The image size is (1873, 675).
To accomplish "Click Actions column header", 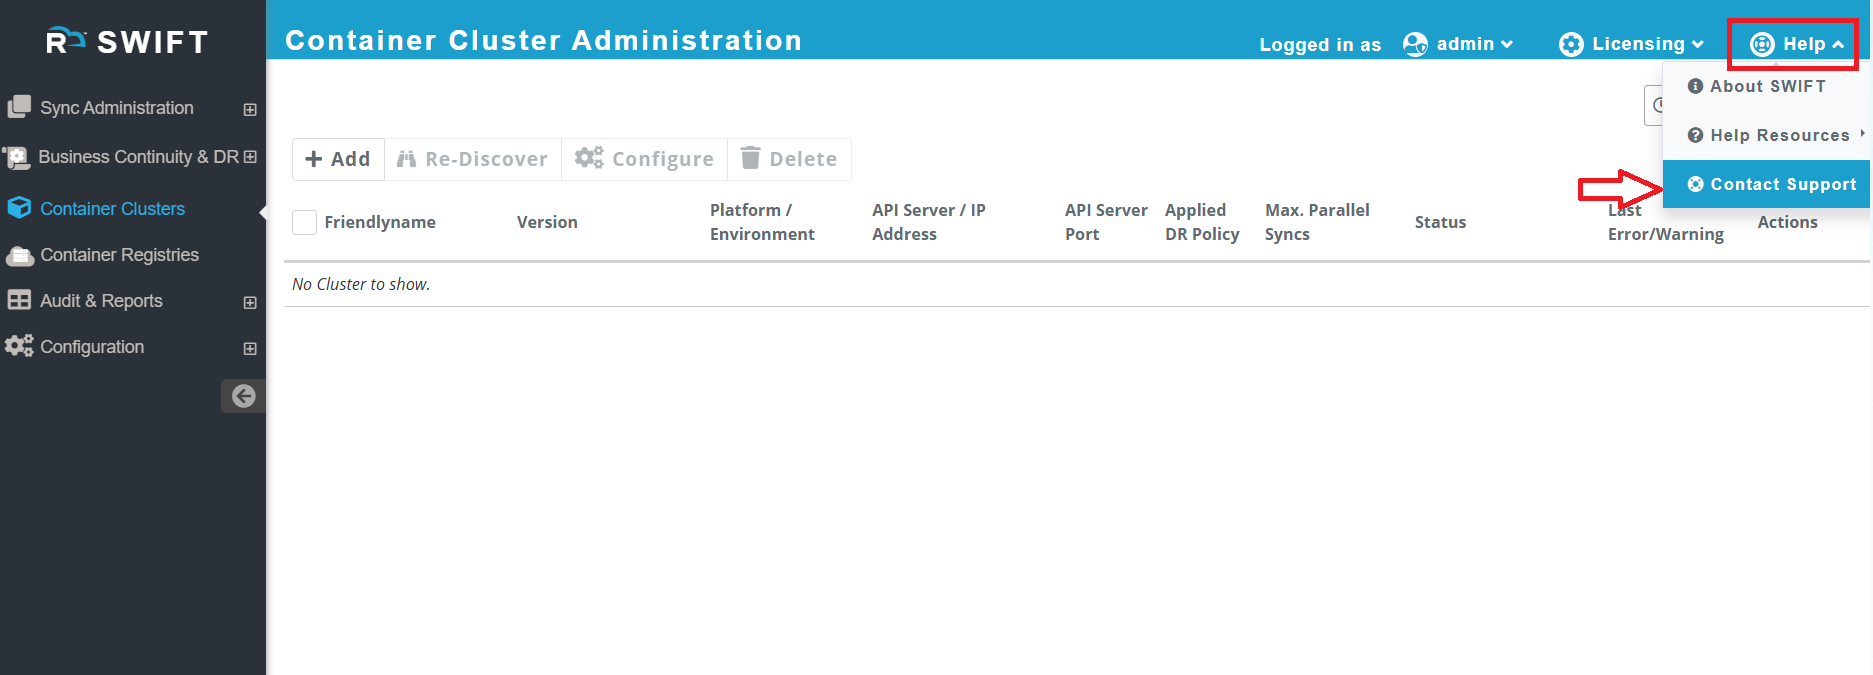I will tap(1787, 222).
